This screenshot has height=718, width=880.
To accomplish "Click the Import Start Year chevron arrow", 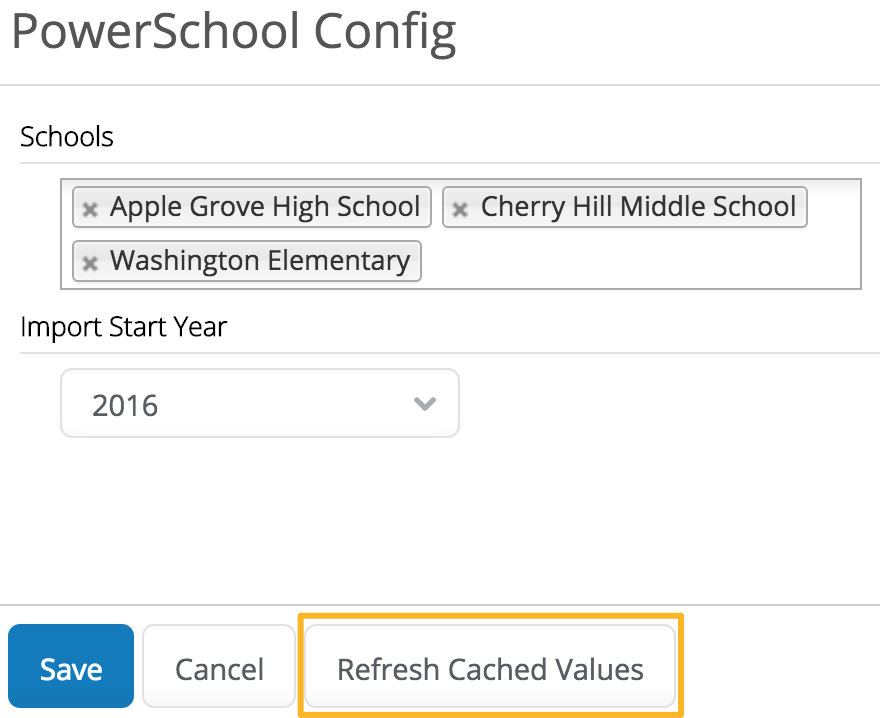I will coord(425,404).
